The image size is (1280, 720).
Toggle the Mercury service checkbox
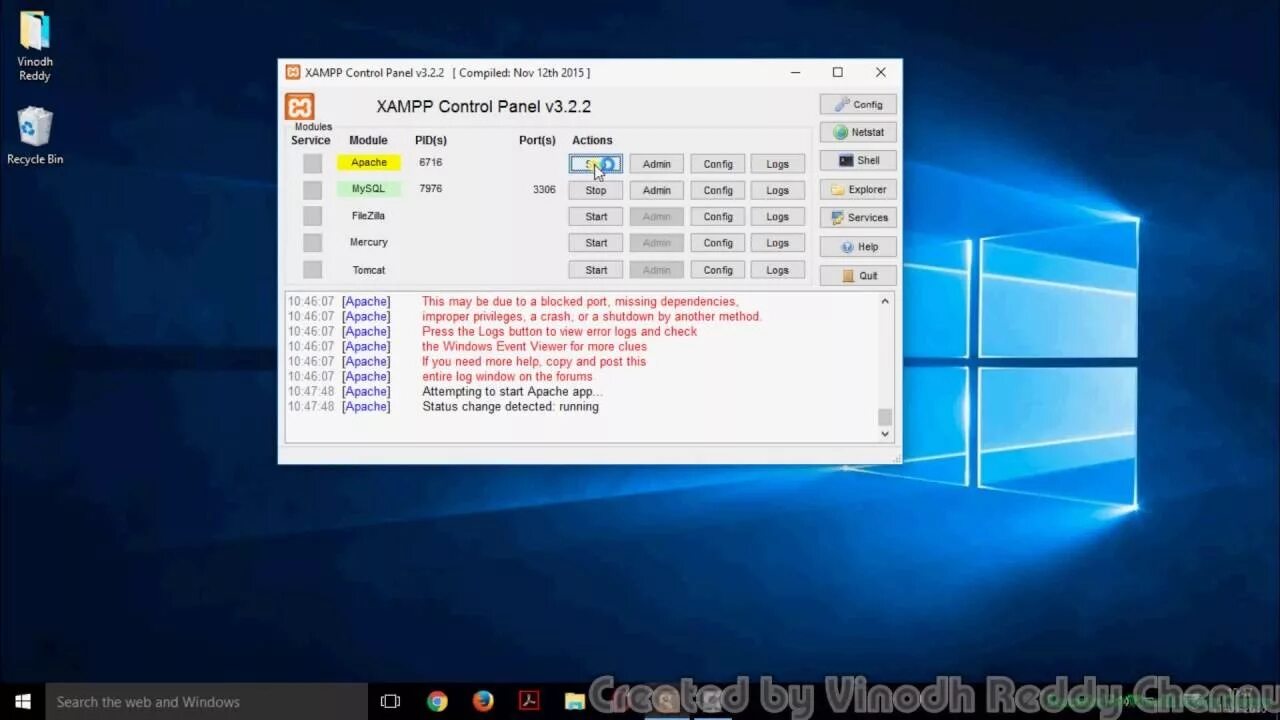click(x=313, y=243)
